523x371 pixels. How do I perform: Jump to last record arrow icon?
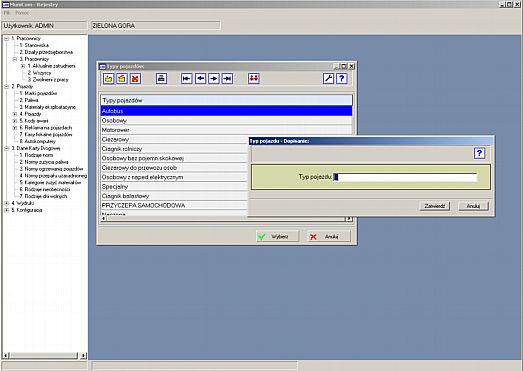click(x=227, y=79)
